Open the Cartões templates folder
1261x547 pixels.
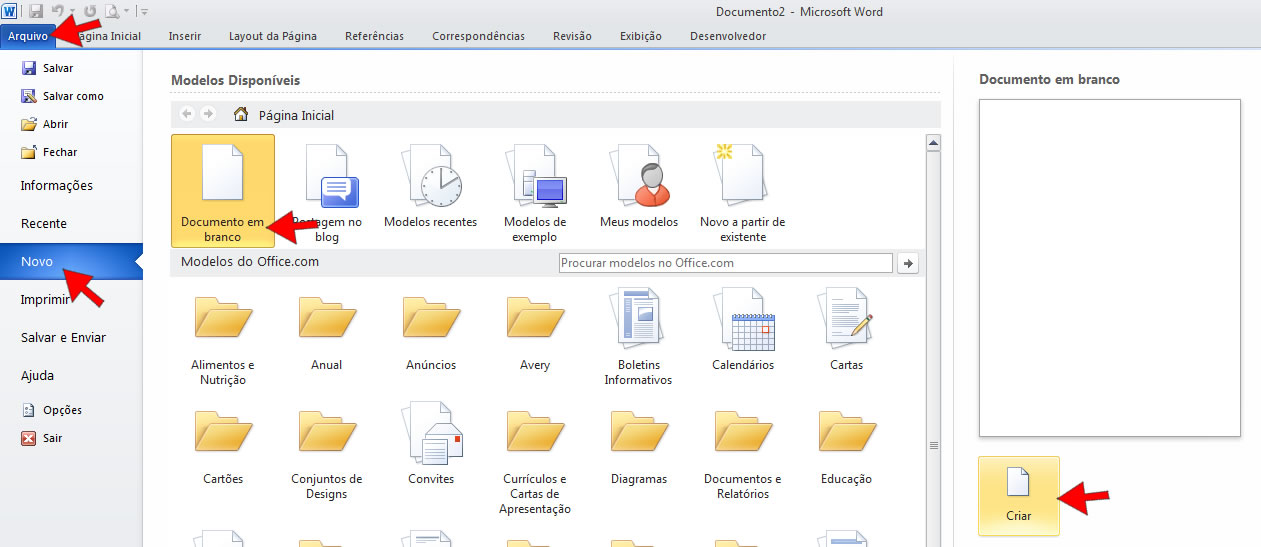(x=223, y=446)
